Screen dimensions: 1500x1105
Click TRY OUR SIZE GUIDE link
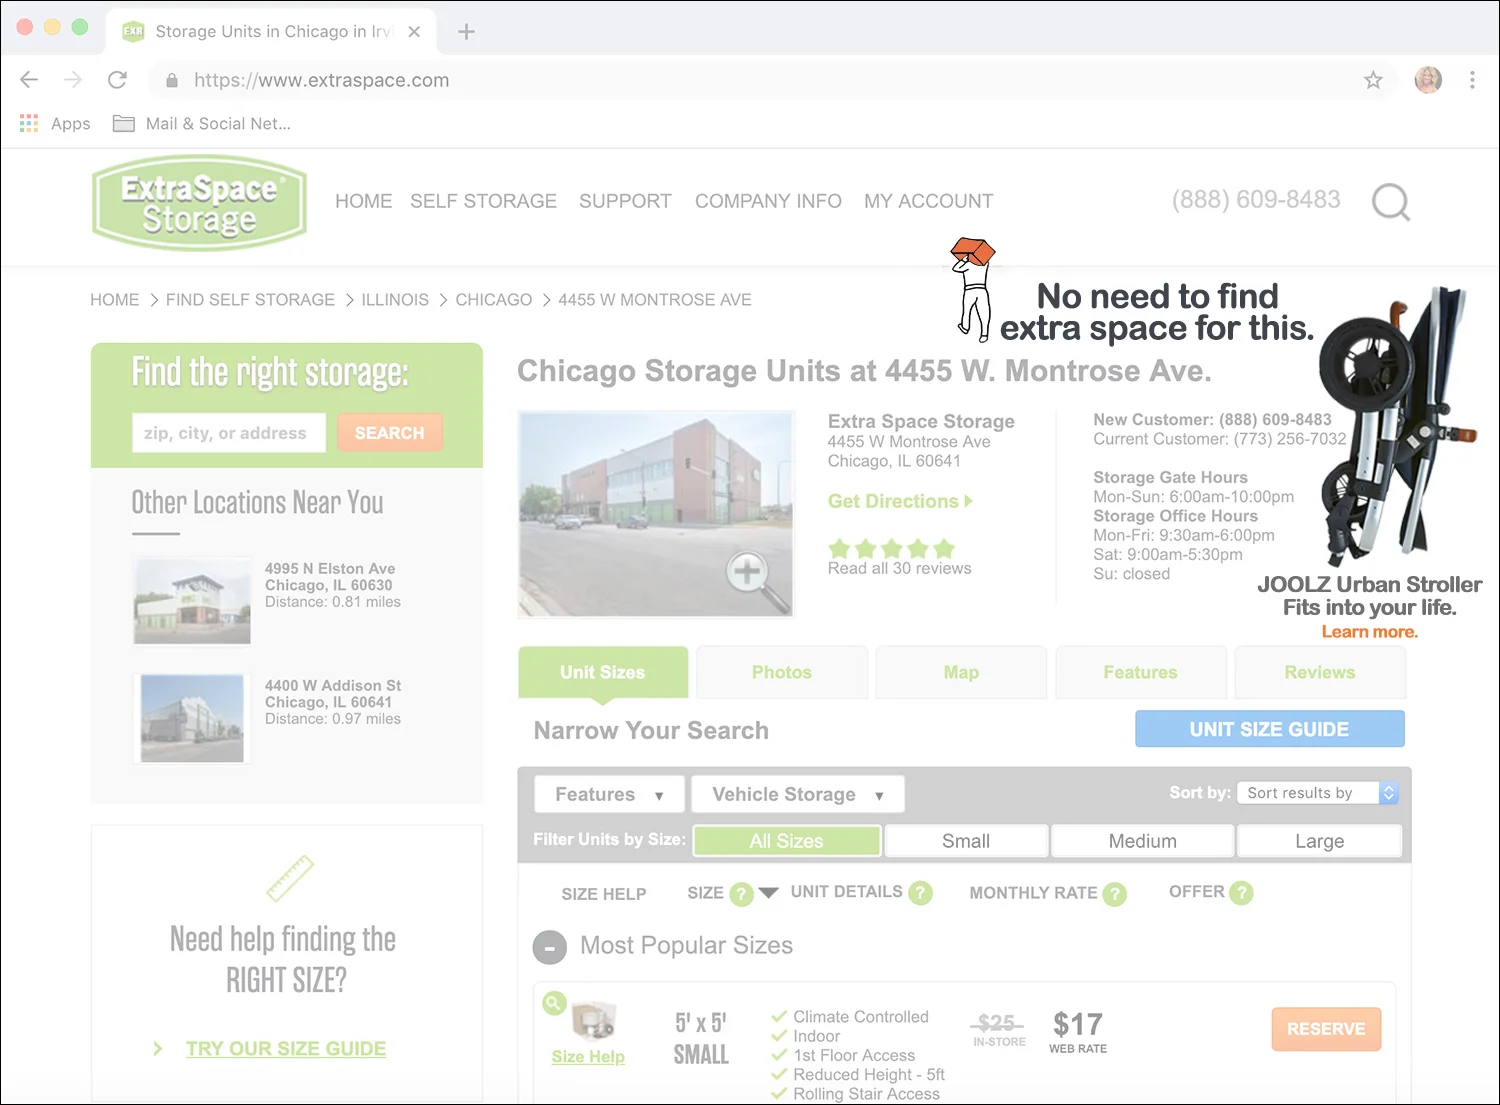click(x=286, y=1048)
